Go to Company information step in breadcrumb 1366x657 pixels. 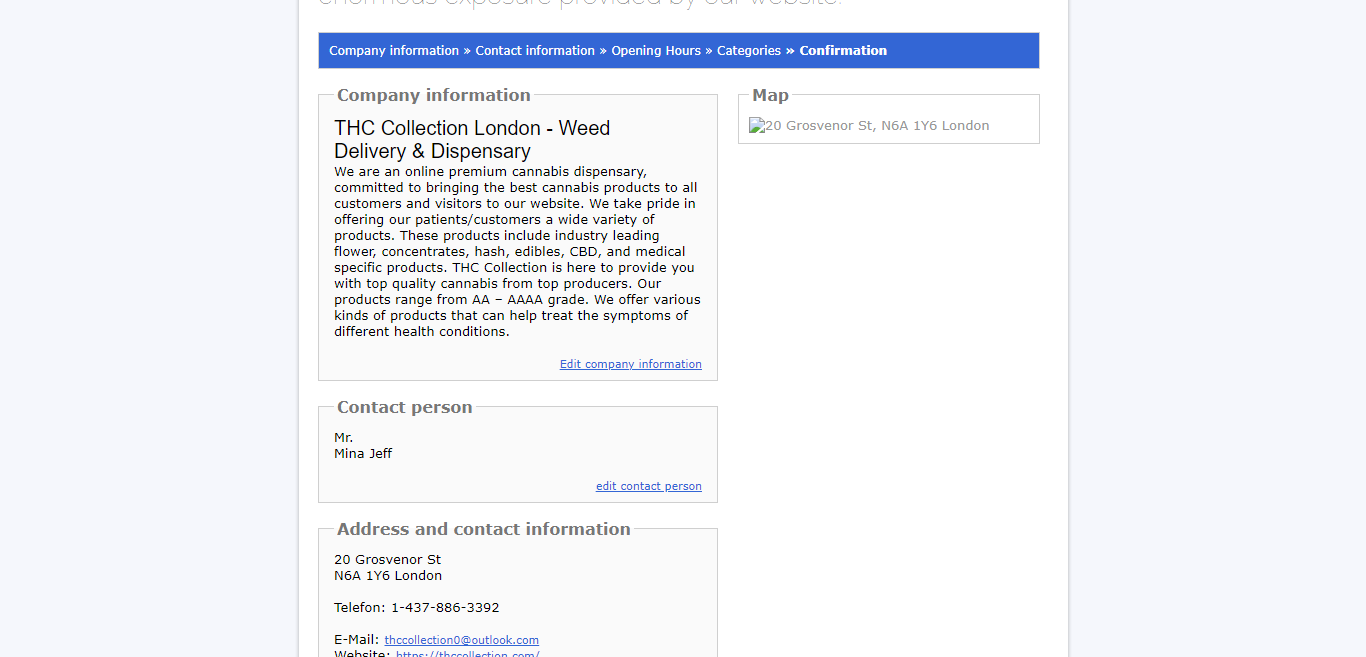click(x=394, y=51)
